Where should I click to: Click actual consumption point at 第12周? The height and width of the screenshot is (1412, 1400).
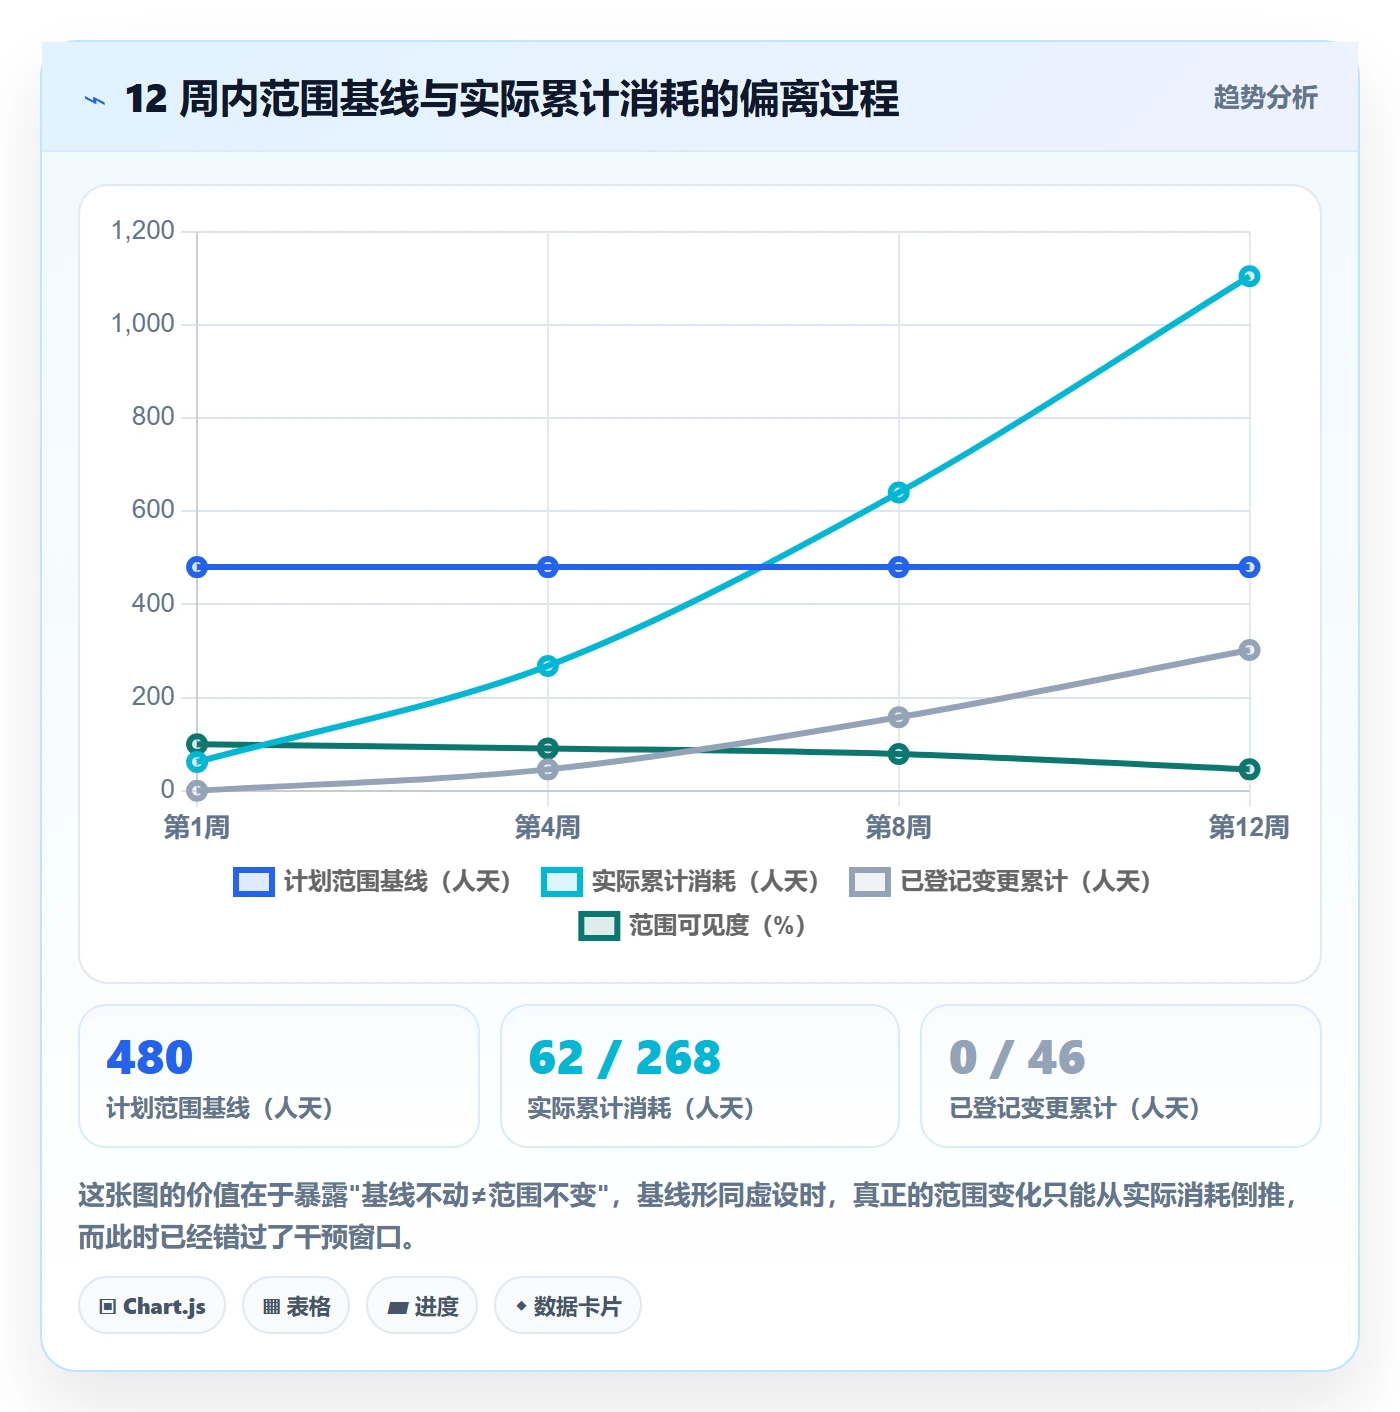point(1249,276)
